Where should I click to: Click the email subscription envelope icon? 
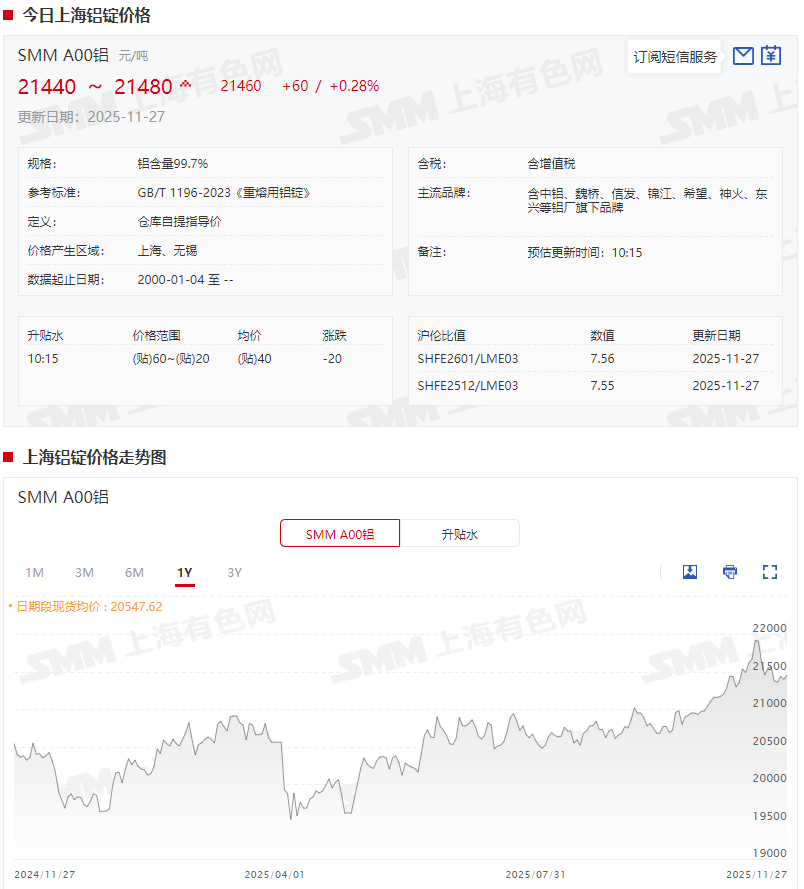[x=743, y=56]
